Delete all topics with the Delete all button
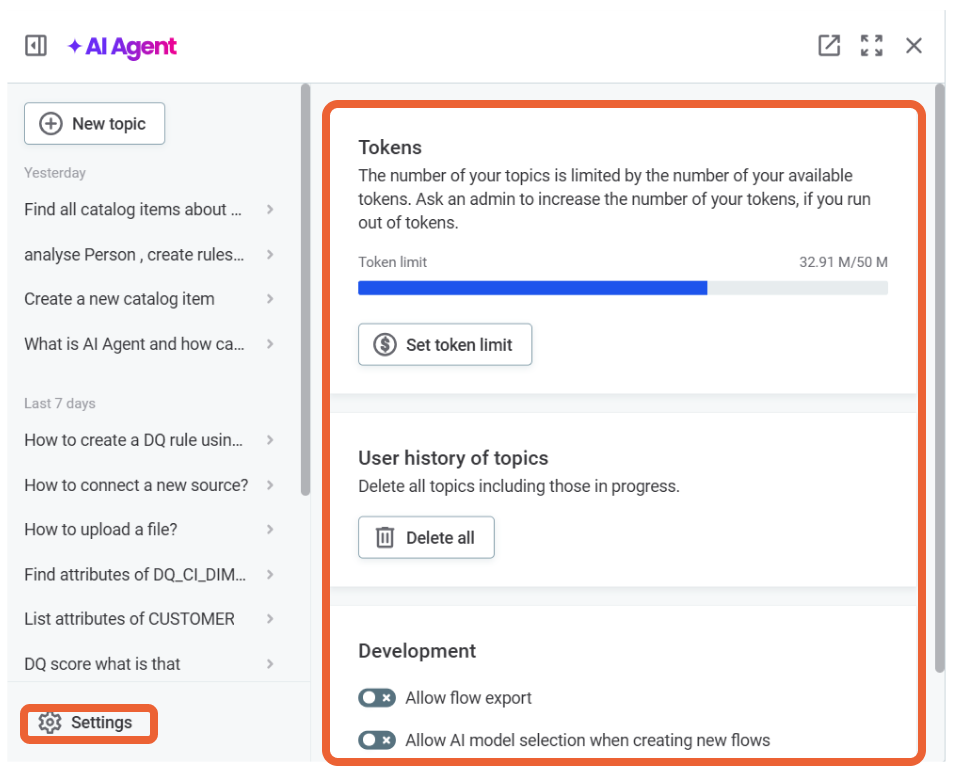 (x=426, y=537)
